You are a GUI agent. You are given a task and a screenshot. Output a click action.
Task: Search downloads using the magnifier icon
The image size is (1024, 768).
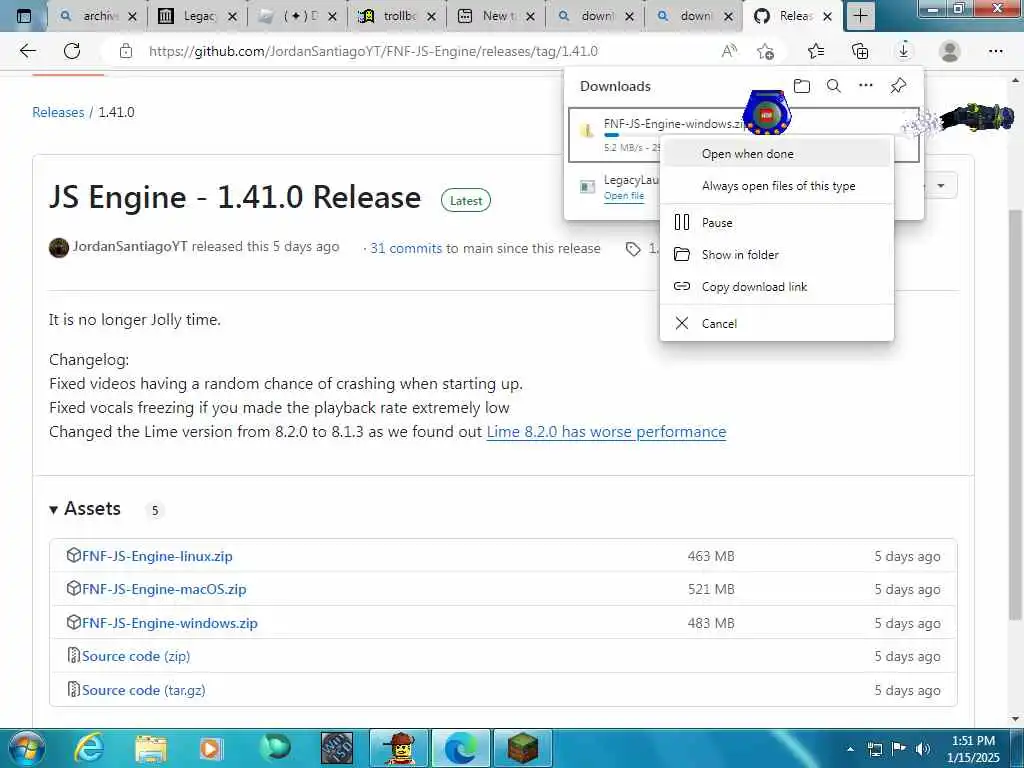834,86
